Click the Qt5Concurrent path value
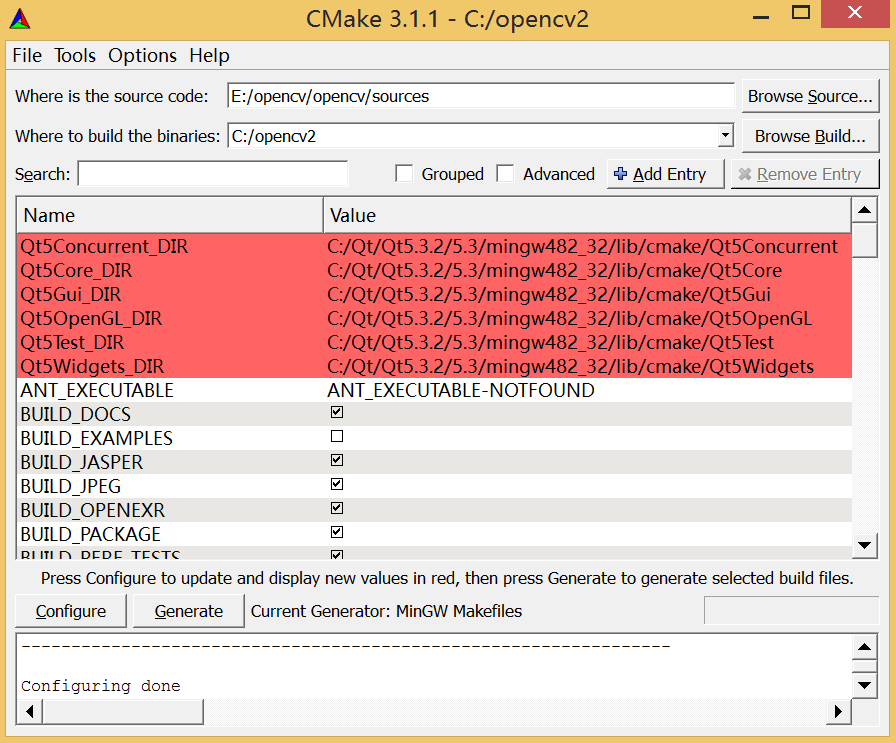The width and height of the screenshot is (896, 743). (x=582, y=246)
